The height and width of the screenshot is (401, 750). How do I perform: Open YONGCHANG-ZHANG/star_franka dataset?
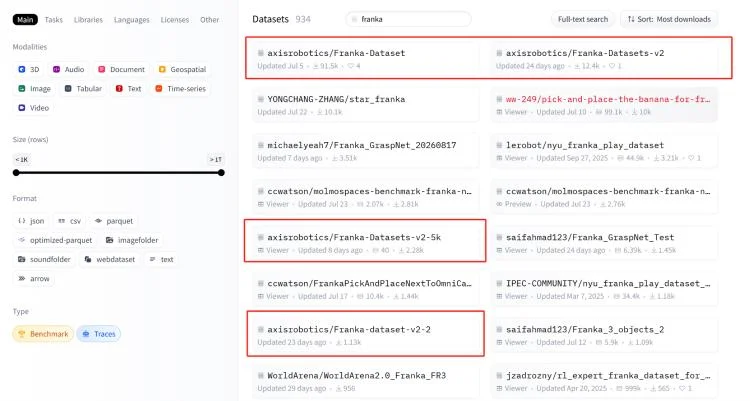[365, 105]
